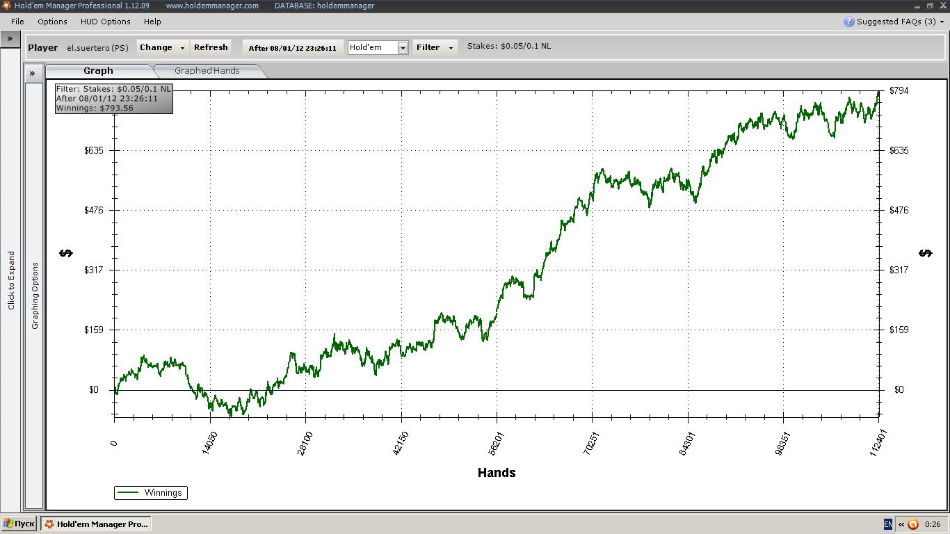Open the Help menu
Viewport: 950px width, 534px height.
[x=152, y=21]
